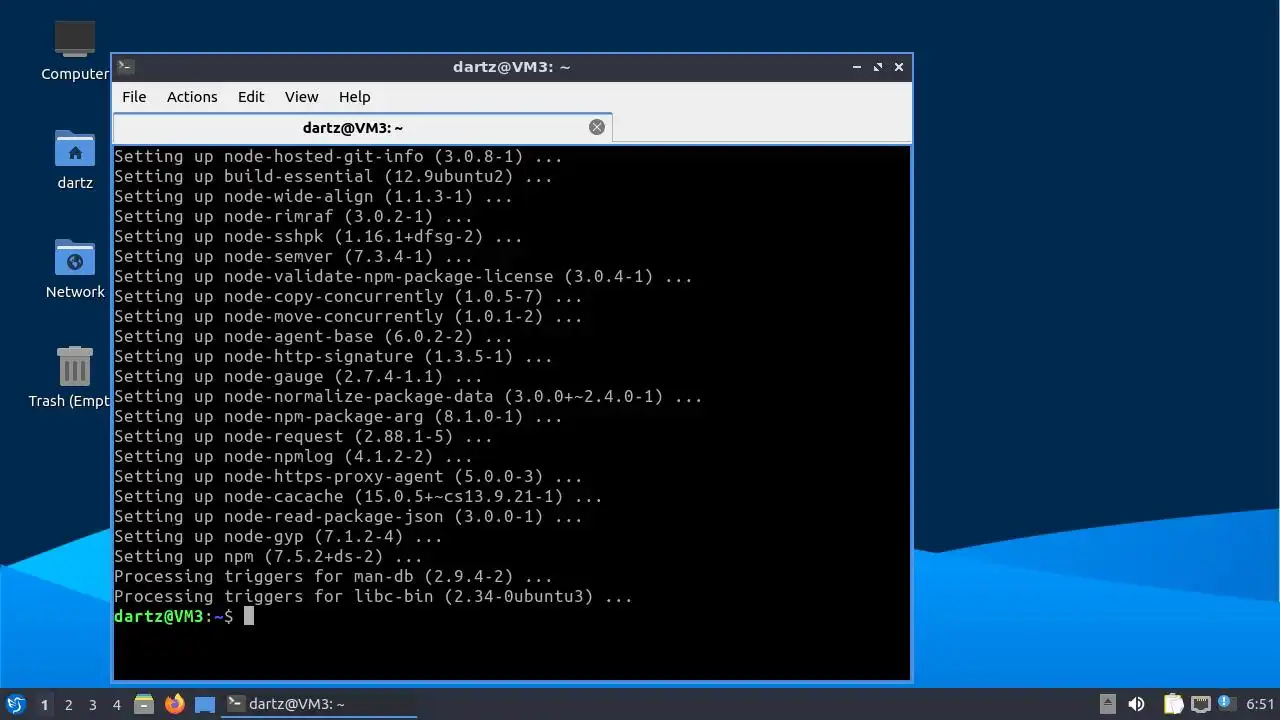1280x720 pixels.
Task: Select the Computer desktop icon
Action: [75, 51]
